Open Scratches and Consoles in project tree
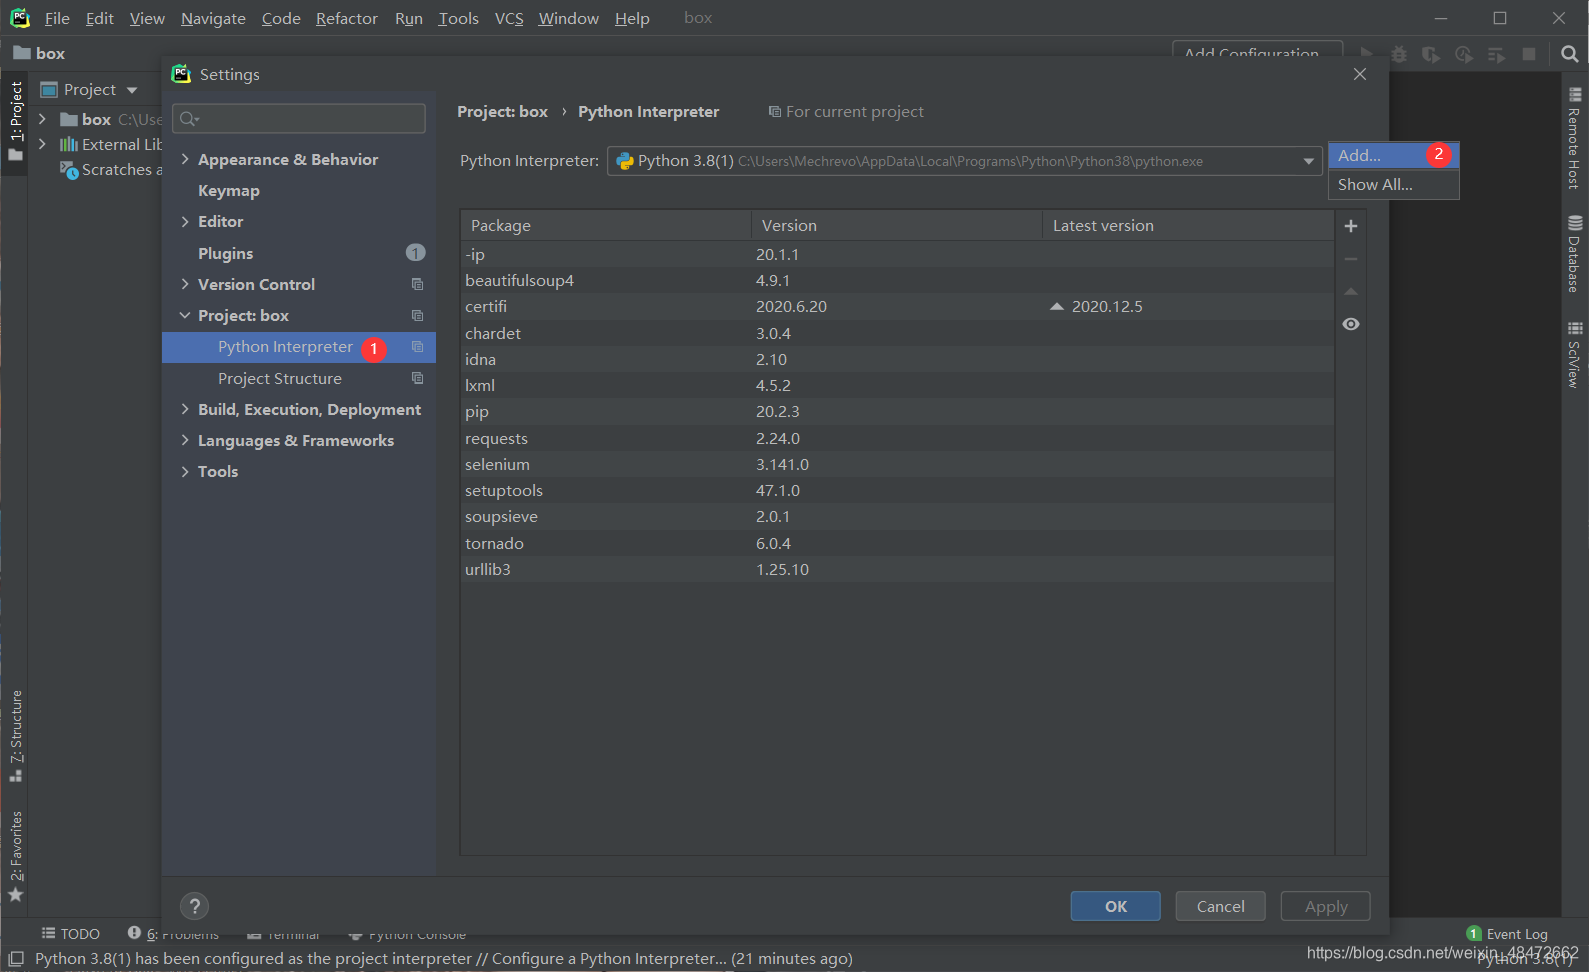The width and height of the screenshot is (1589, 972). 110,170
